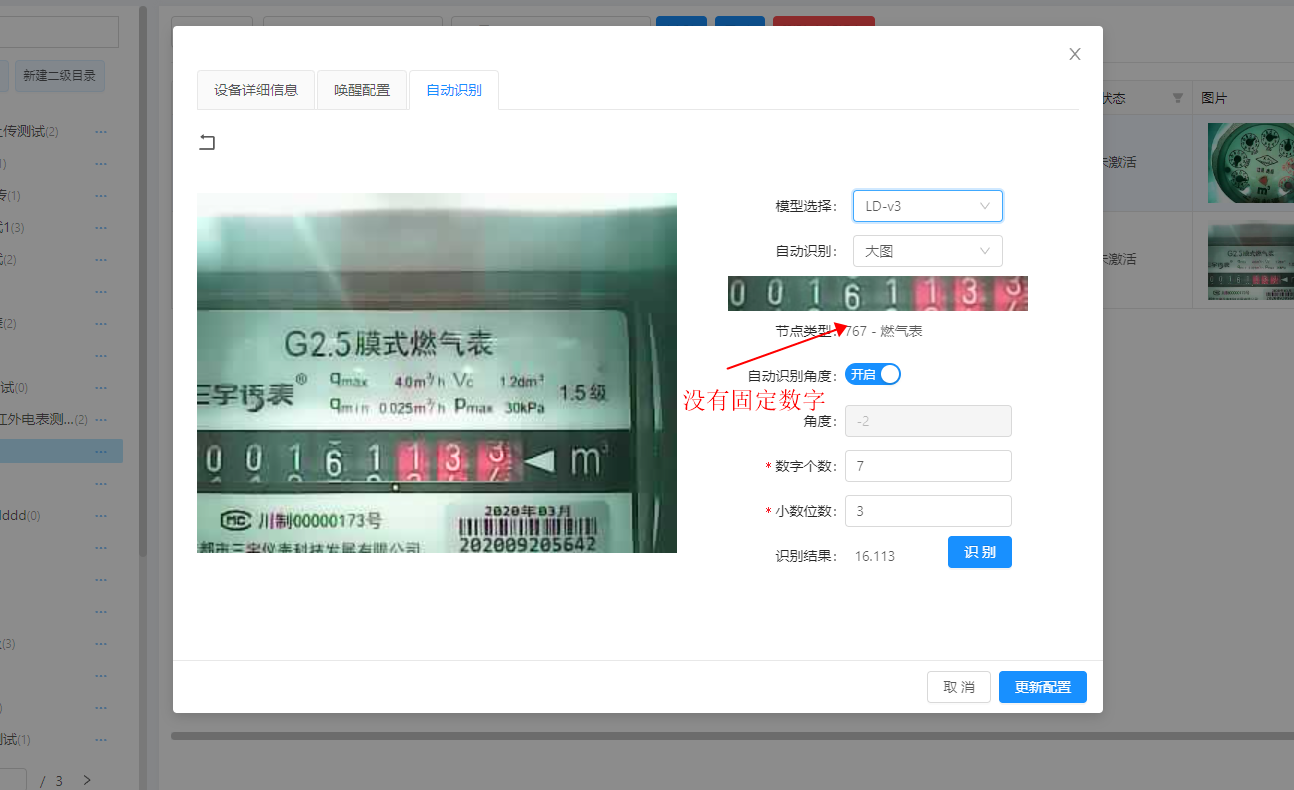This screenshot has height=790, width=1294.
Task: Select the 红外电表测...(2) tree item
Action: tap(44, 420)
